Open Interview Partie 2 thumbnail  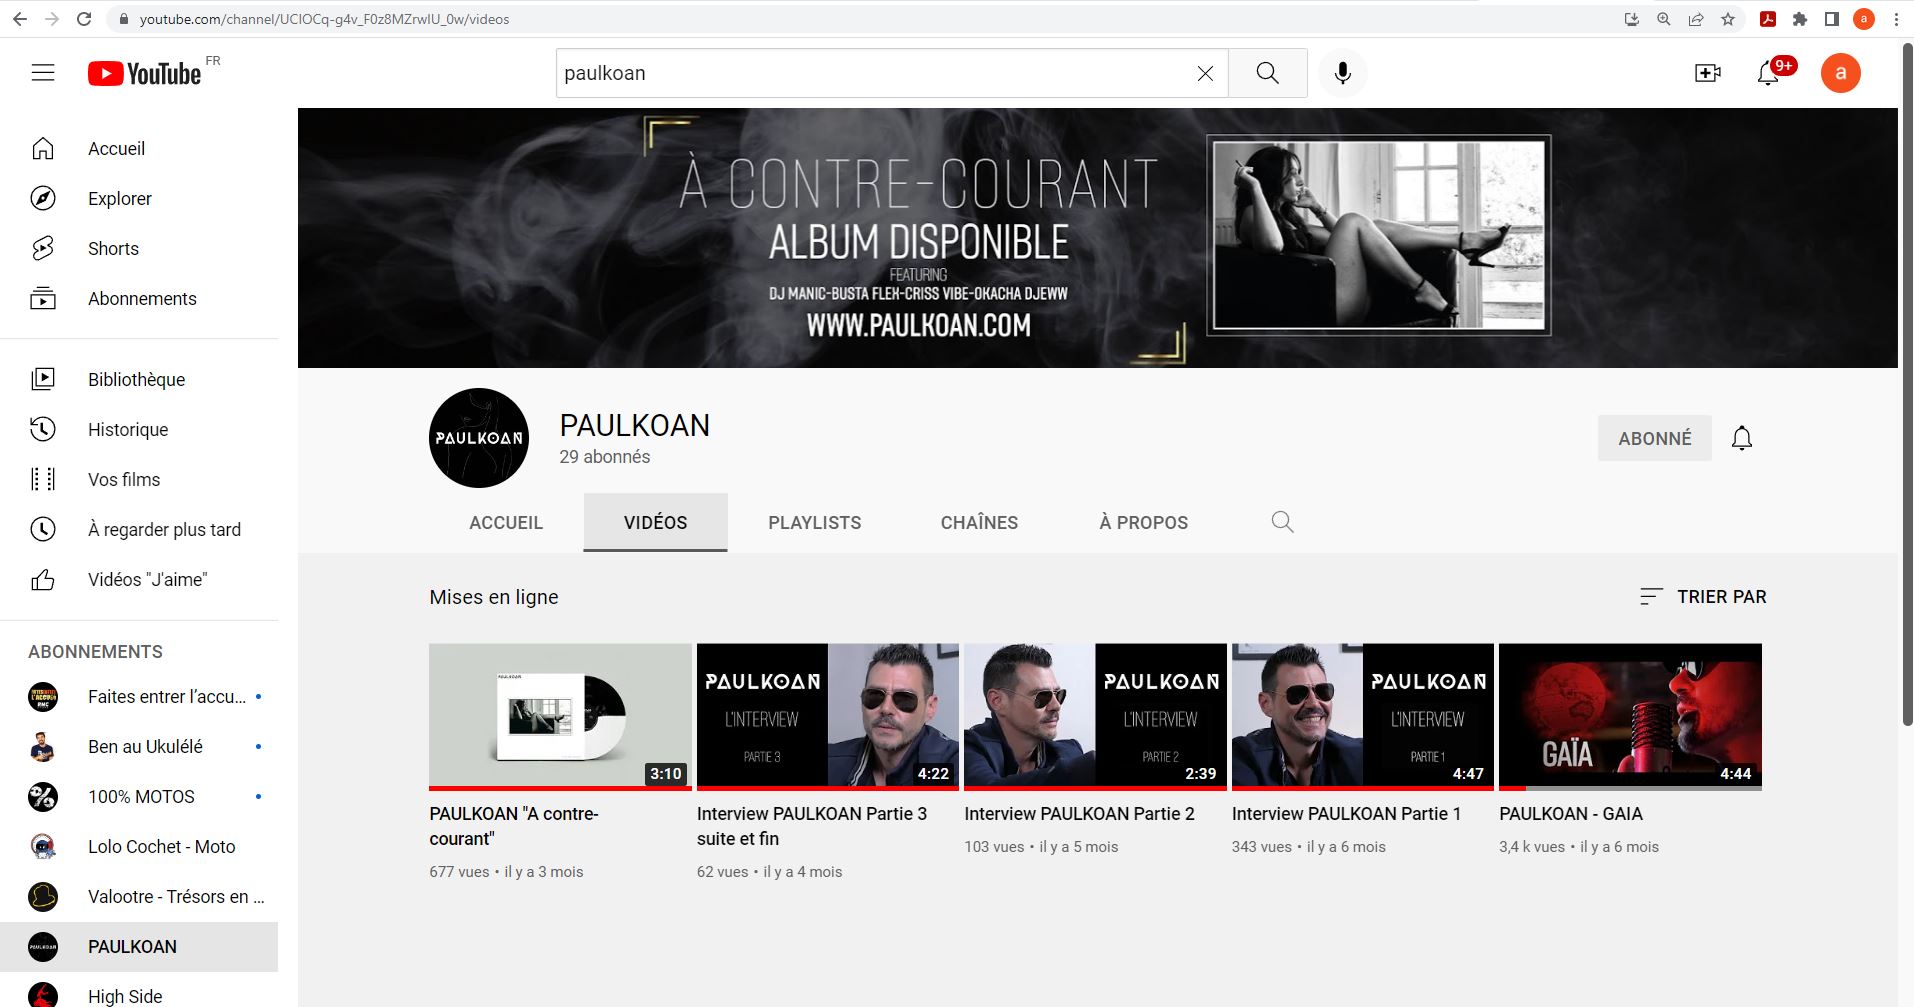[1095, 716]
